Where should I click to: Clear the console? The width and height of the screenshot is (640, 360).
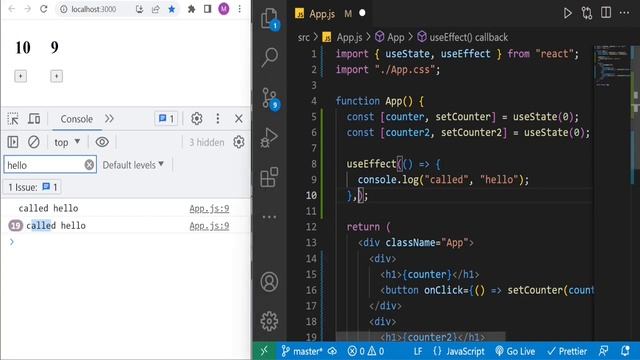point(34,142)
